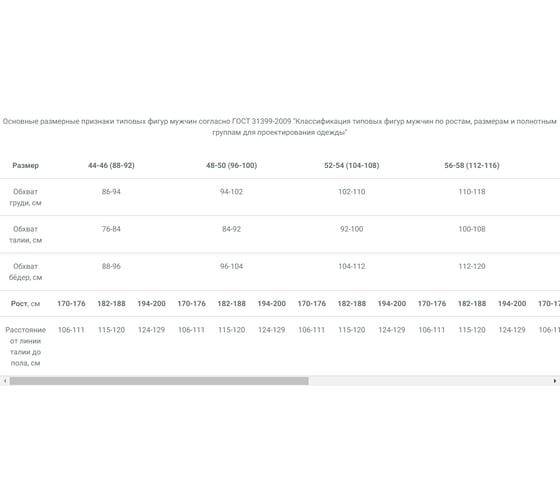Click the scrollbar right arrow
The image size is (560, 504).
pyautogui.click(x=555, y=381)
